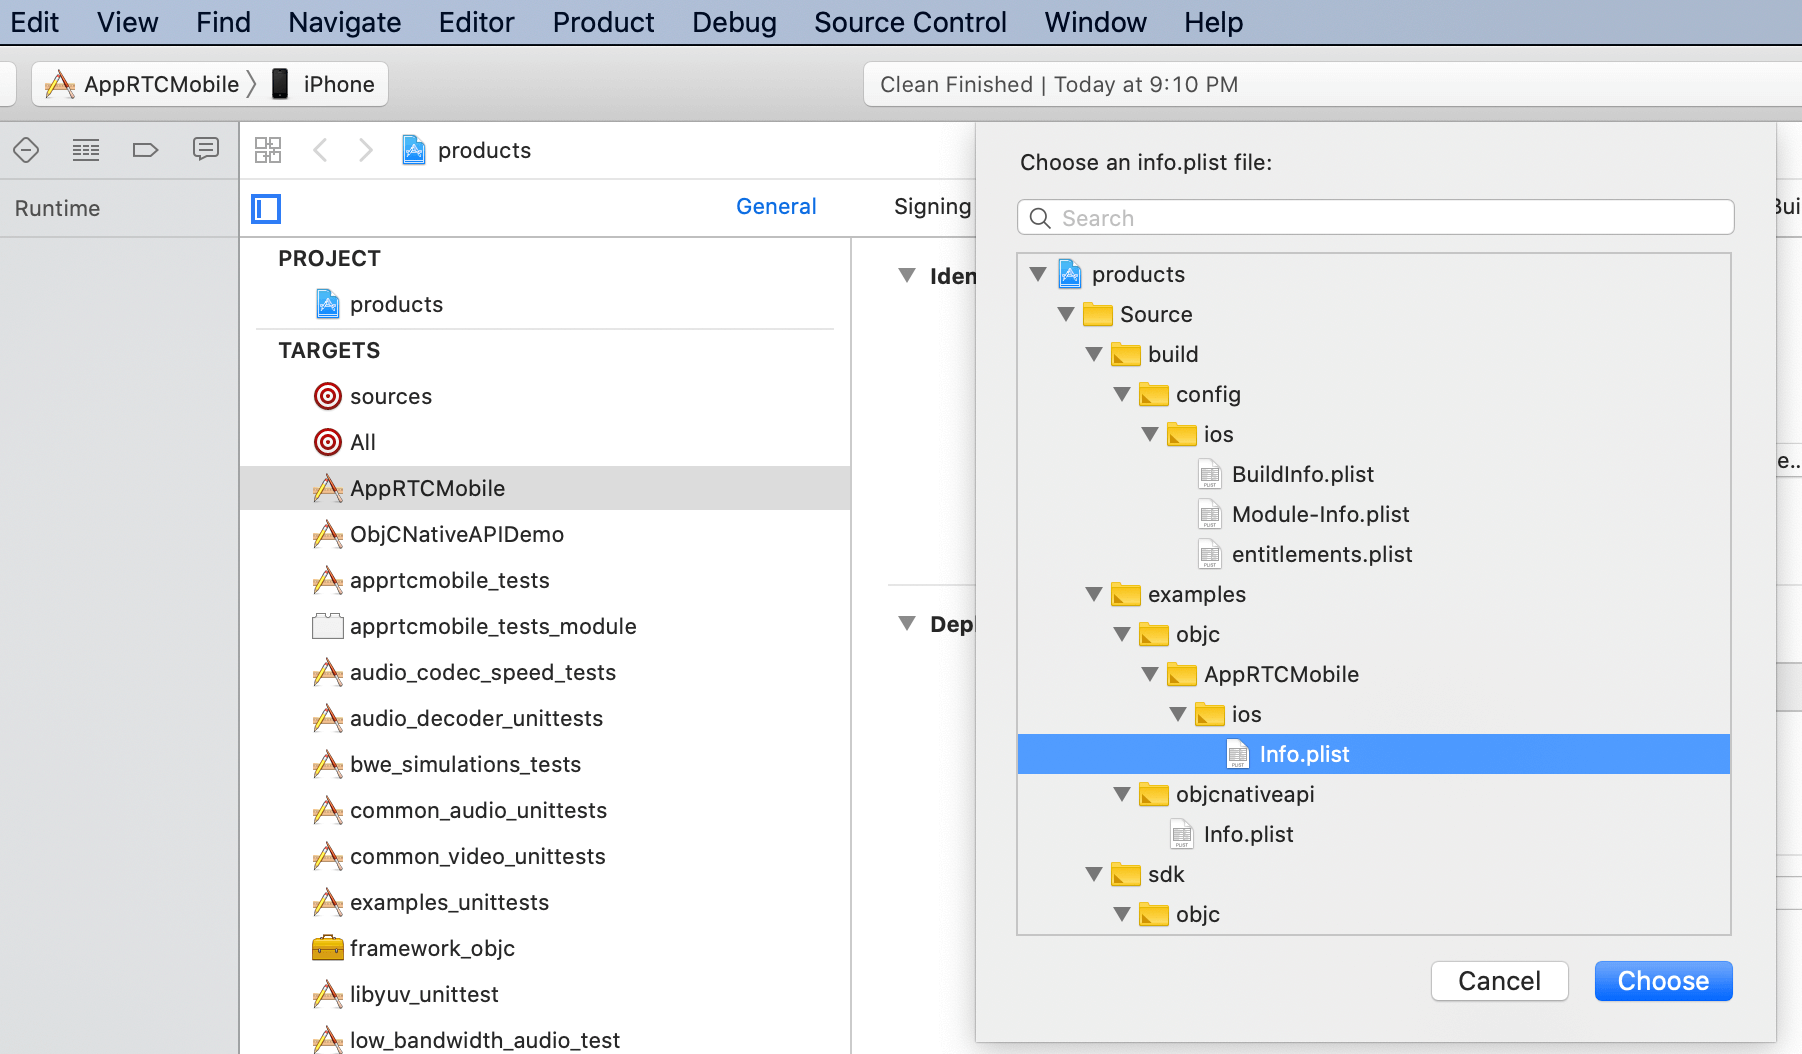Select the products project in PROJECT list
This screenshot has height=1054, width=1802.
(x=379, y=304)
